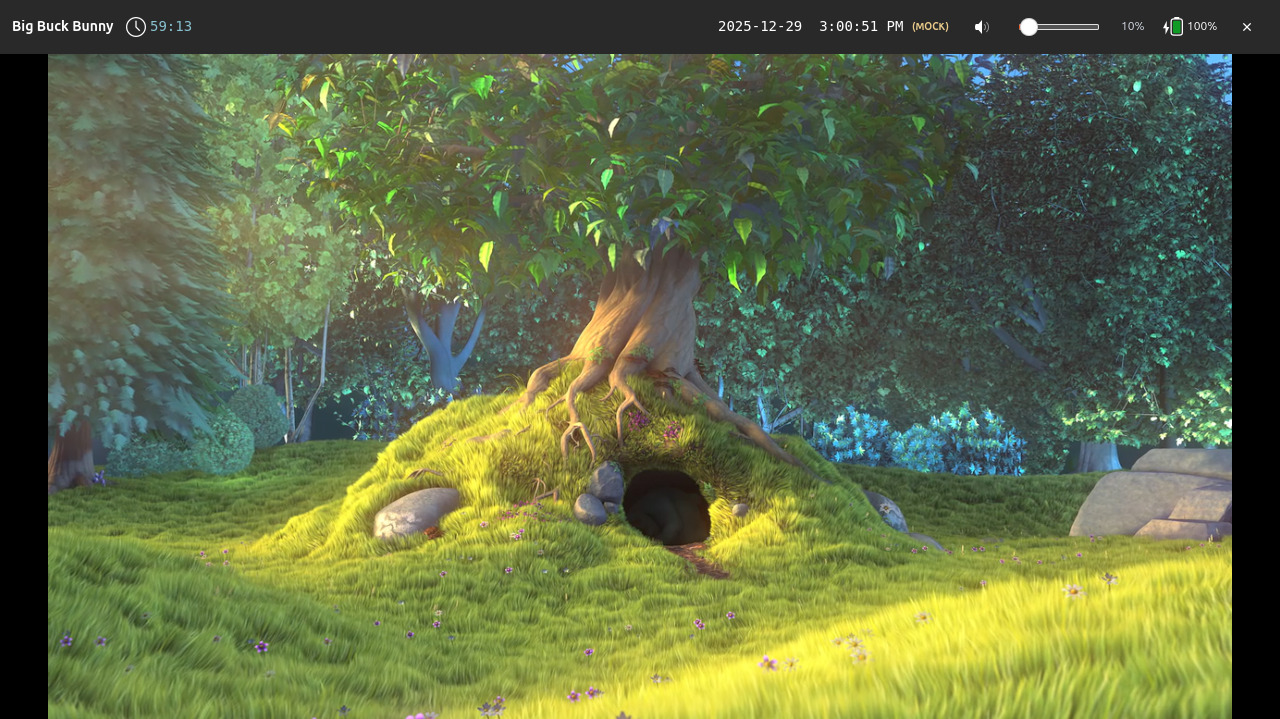
Task: Click the battery icon in the status bar
Action: [1177, 26]
